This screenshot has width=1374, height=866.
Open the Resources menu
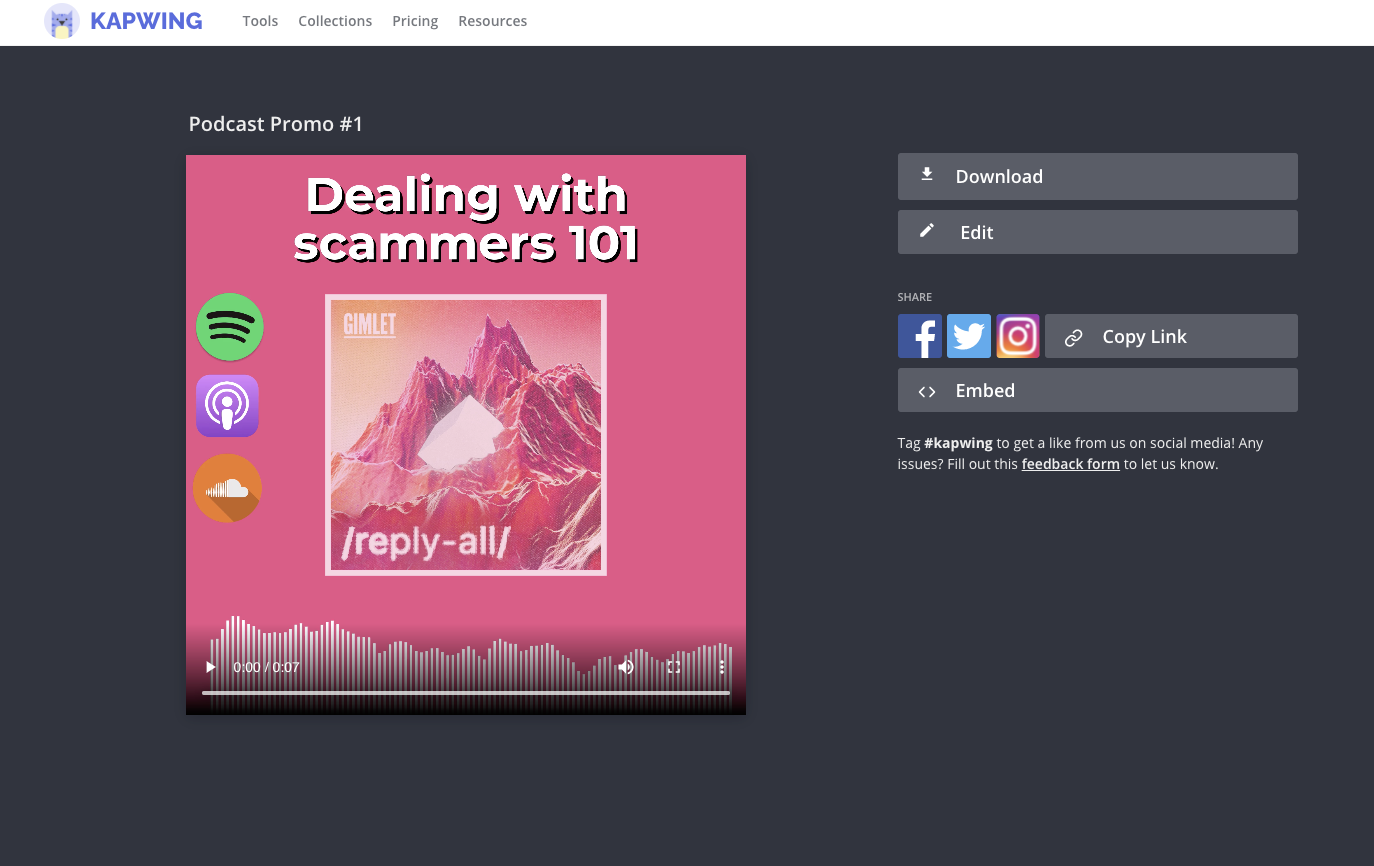tap(492, 21)
